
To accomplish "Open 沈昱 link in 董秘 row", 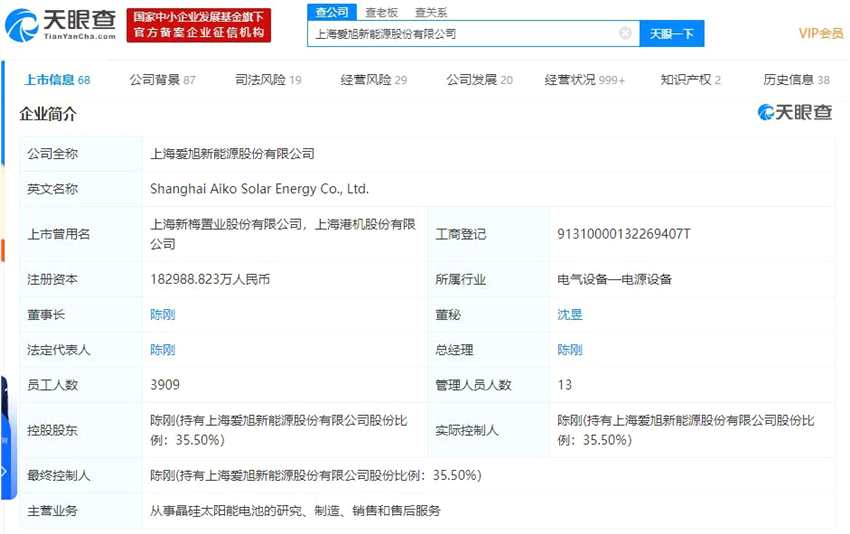I will (570, 314).
